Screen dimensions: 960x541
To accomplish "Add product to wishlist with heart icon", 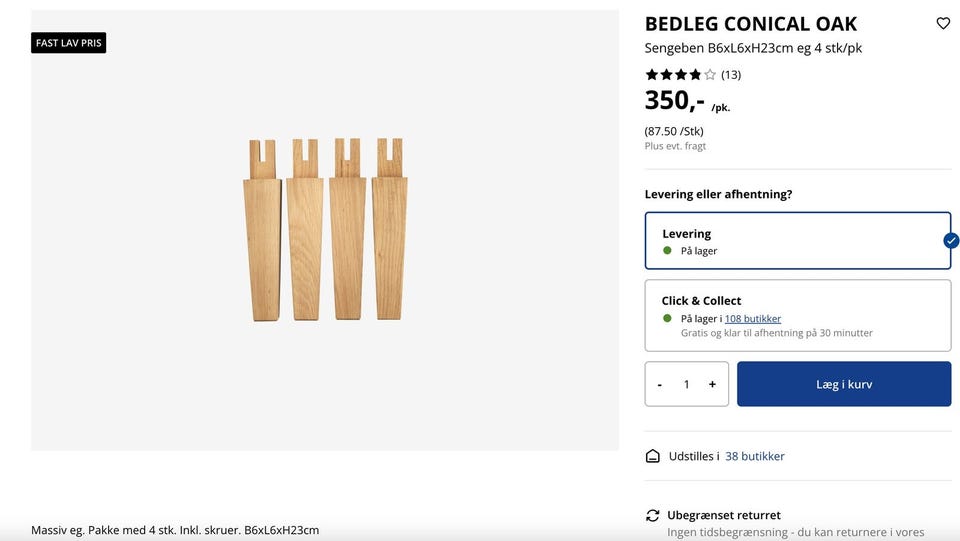I will point(942,23).
